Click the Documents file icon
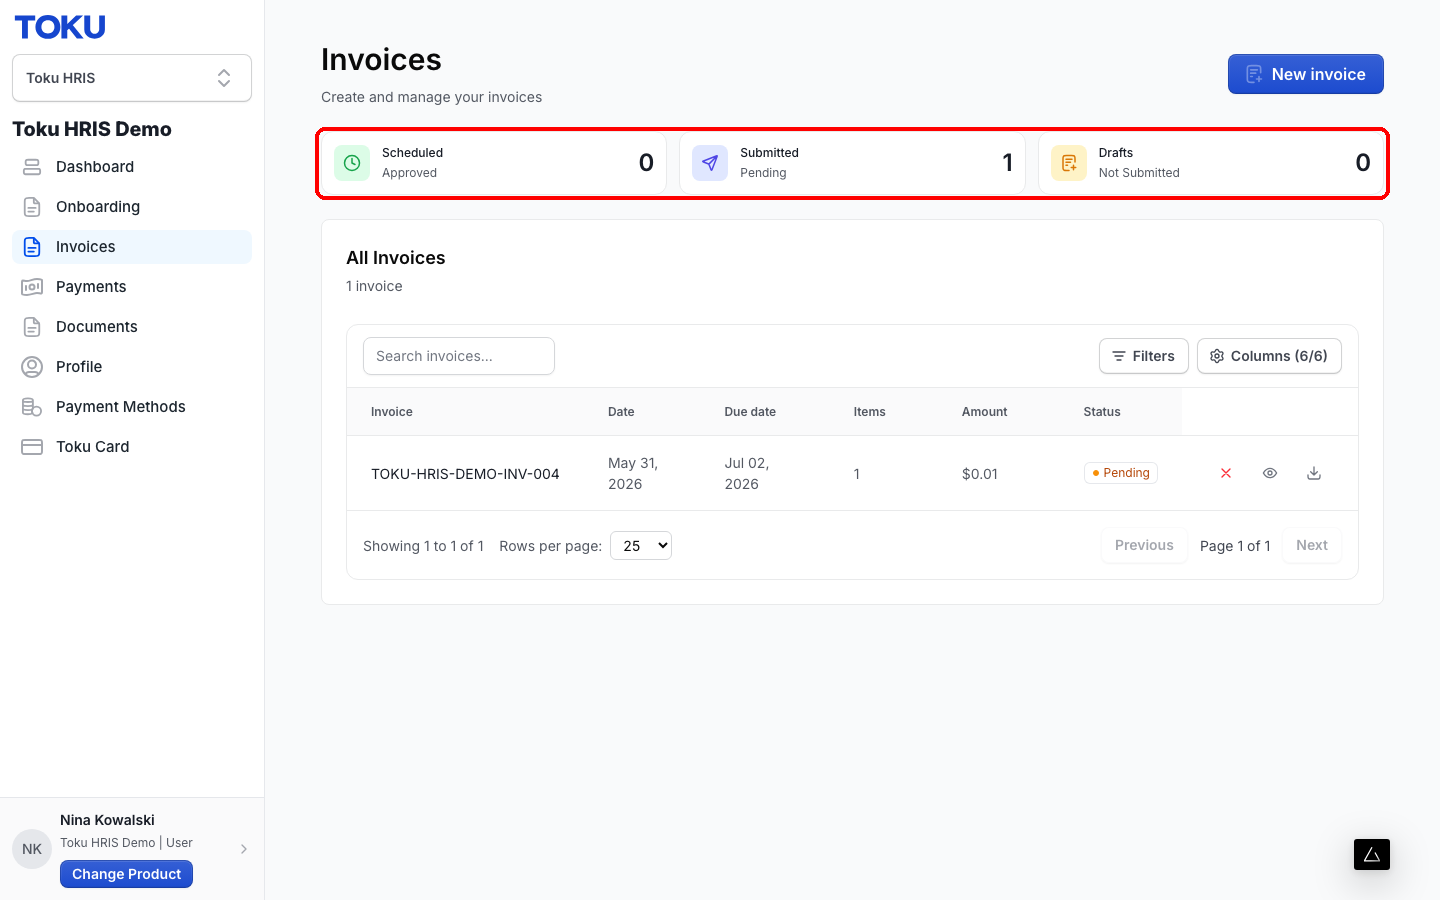 pyautogui.click(x=32, y=327)
